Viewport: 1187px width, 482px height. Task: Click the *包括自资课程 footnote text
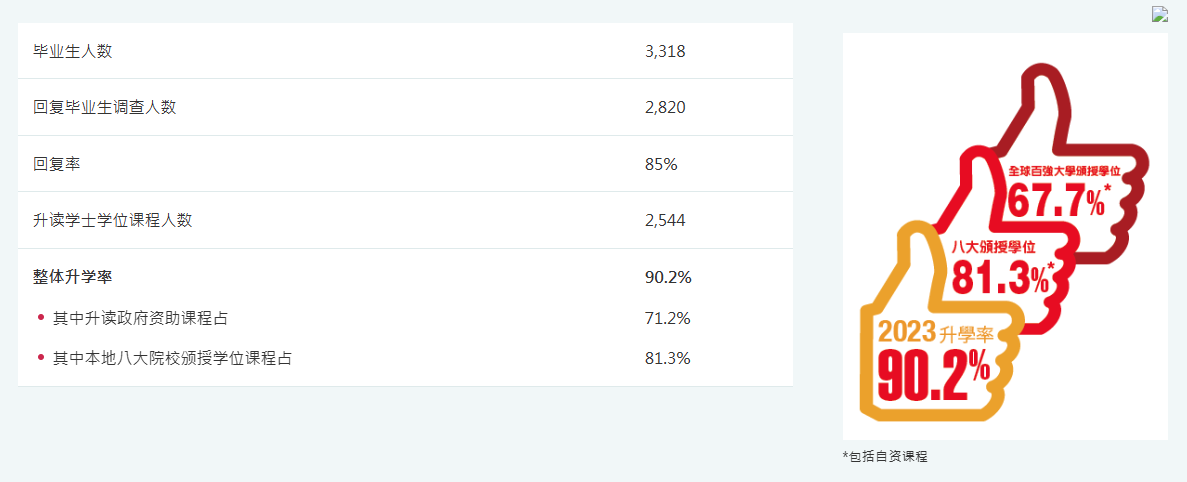click(885, 456)
